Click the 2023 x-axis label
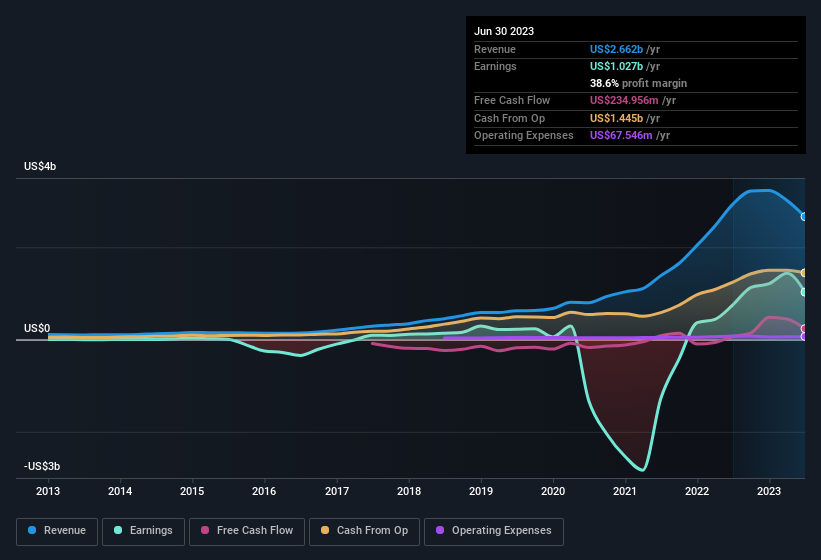The width and height of the screenshot is (821, 560). (769, 491)
